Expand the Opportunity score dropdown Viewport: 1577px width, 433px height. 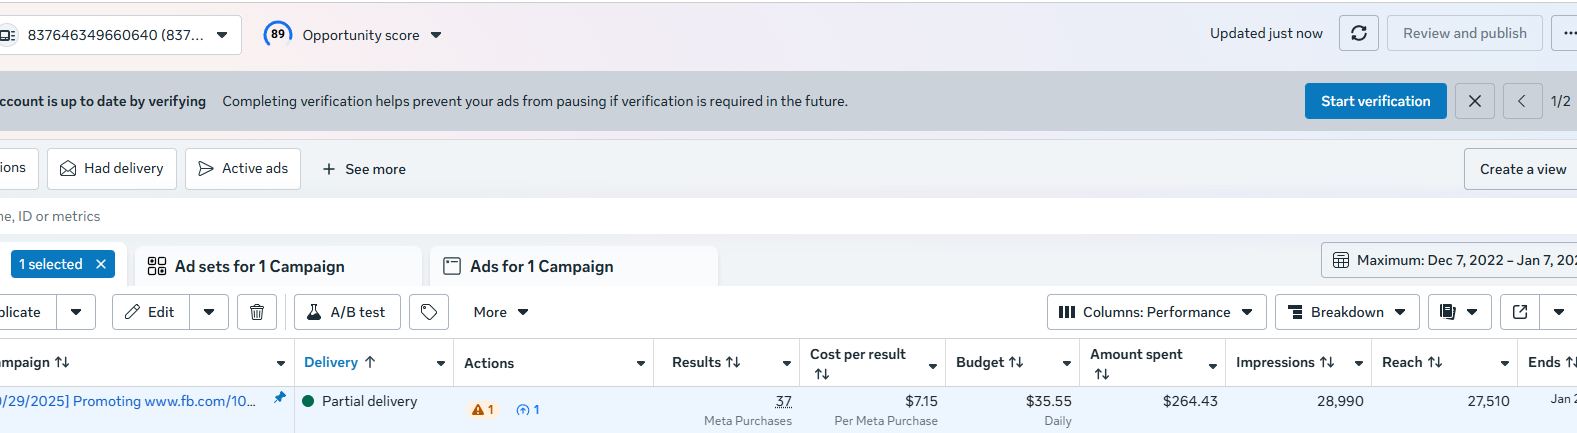pos(436,35)
